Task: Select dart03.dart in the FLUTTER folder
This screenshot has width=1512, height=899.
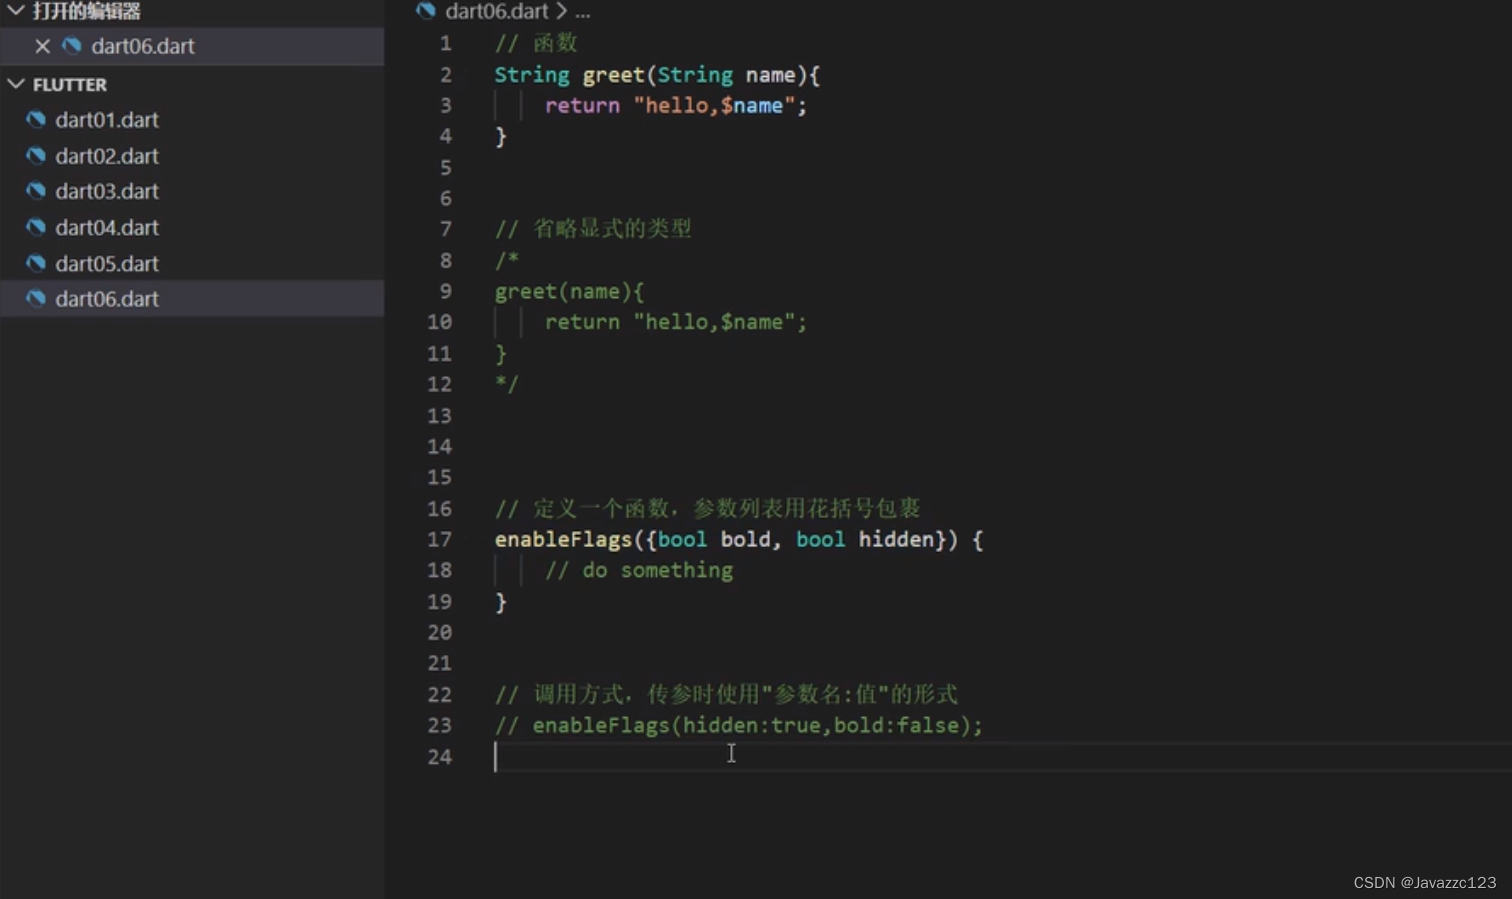Action: [107, 191]
